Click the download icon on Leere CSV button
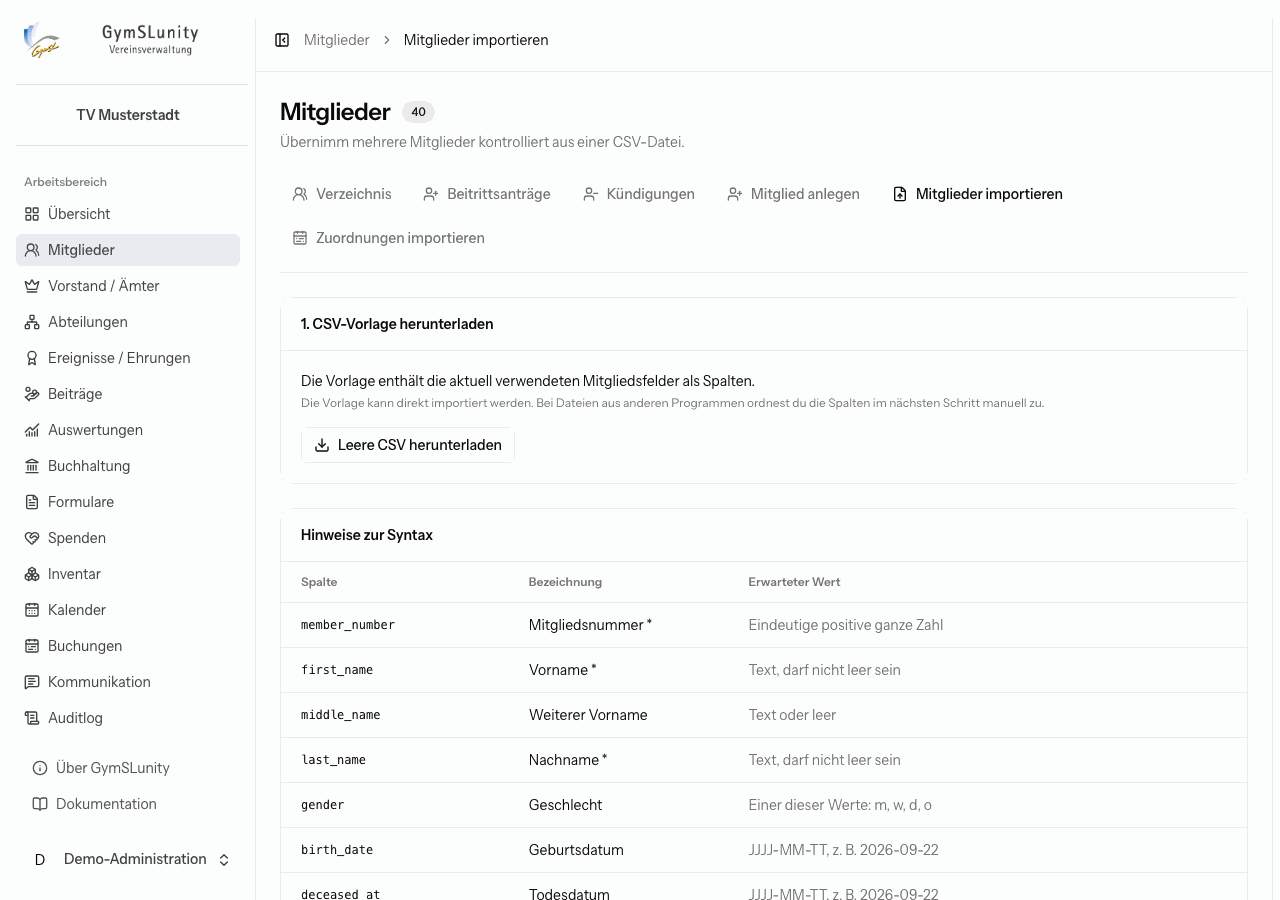 coord(322,445)
